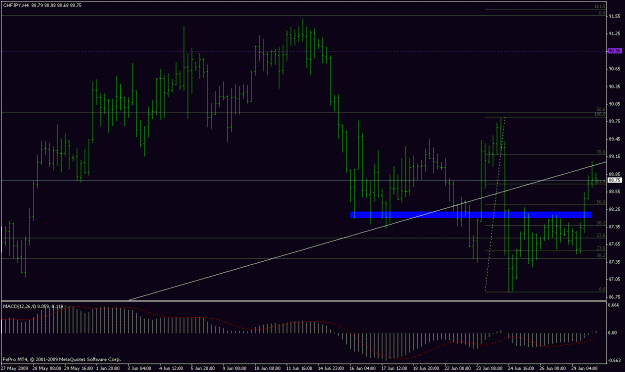Screen dimensions: 625x372
Task: Click the 91.55 price axis label
Action: pyautogui.click(x=614, y=16)
